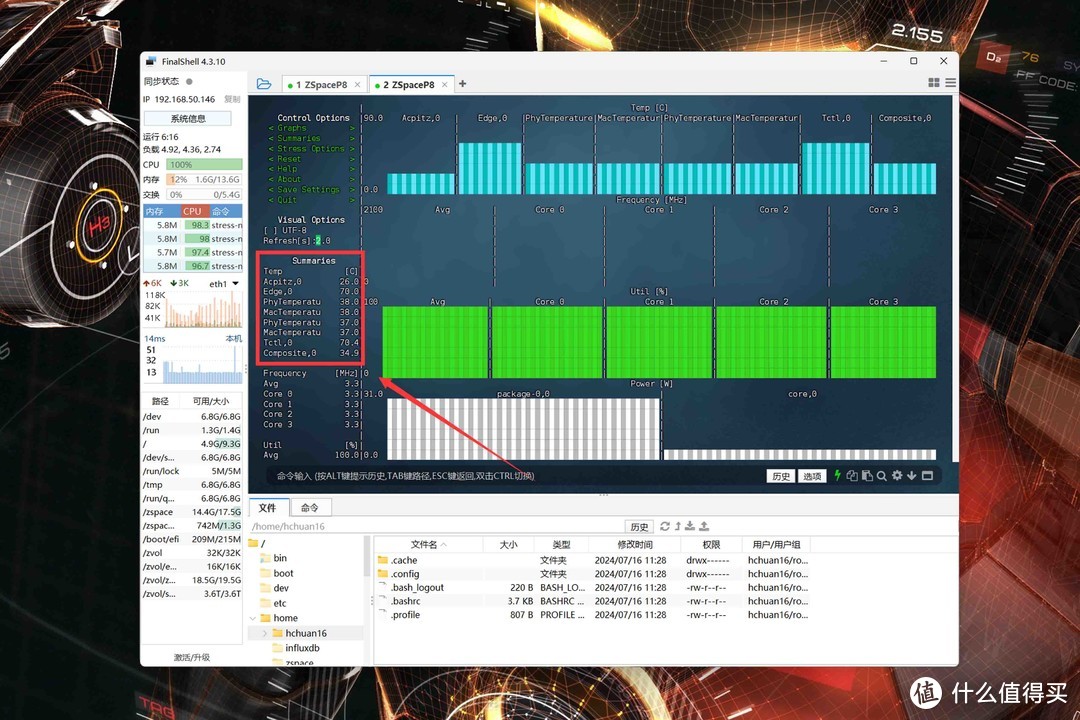This screenshot has width=1080, height=720.
Task: Click the refresh icon in file panel
Action: [x=665, y=526]
